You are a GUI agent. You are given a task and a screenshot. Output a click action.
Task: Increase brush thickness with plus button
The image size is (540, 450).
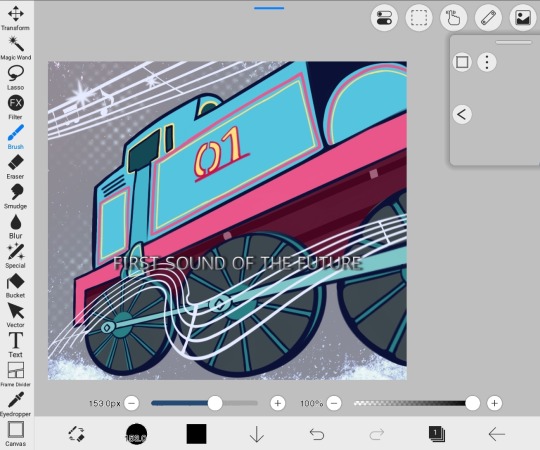pyautogui.click(x=278, y=403)
